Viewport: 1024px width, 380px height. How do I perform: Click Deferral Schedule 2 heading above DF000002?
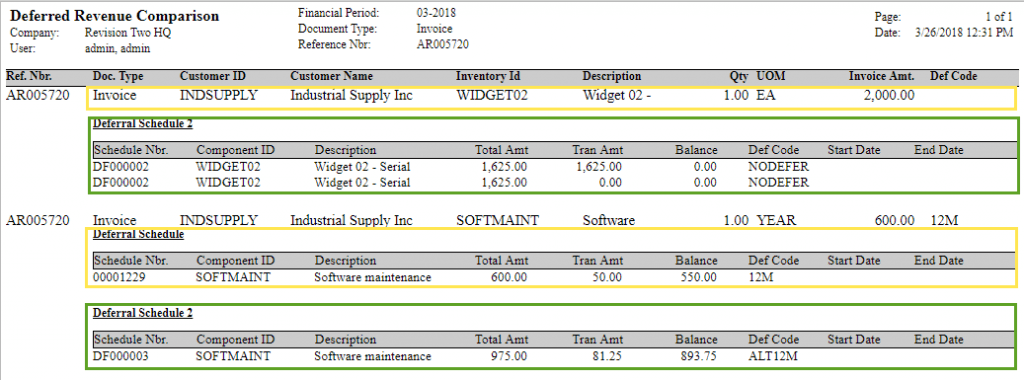[142, 123]
